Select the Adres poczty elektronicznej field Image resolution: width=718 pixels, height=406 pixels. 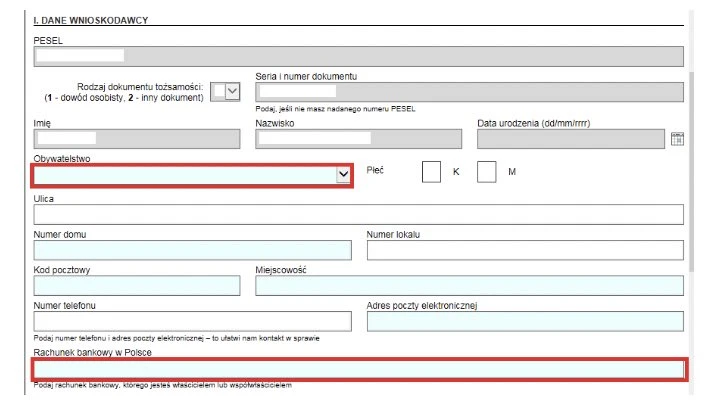click(524, 321)
